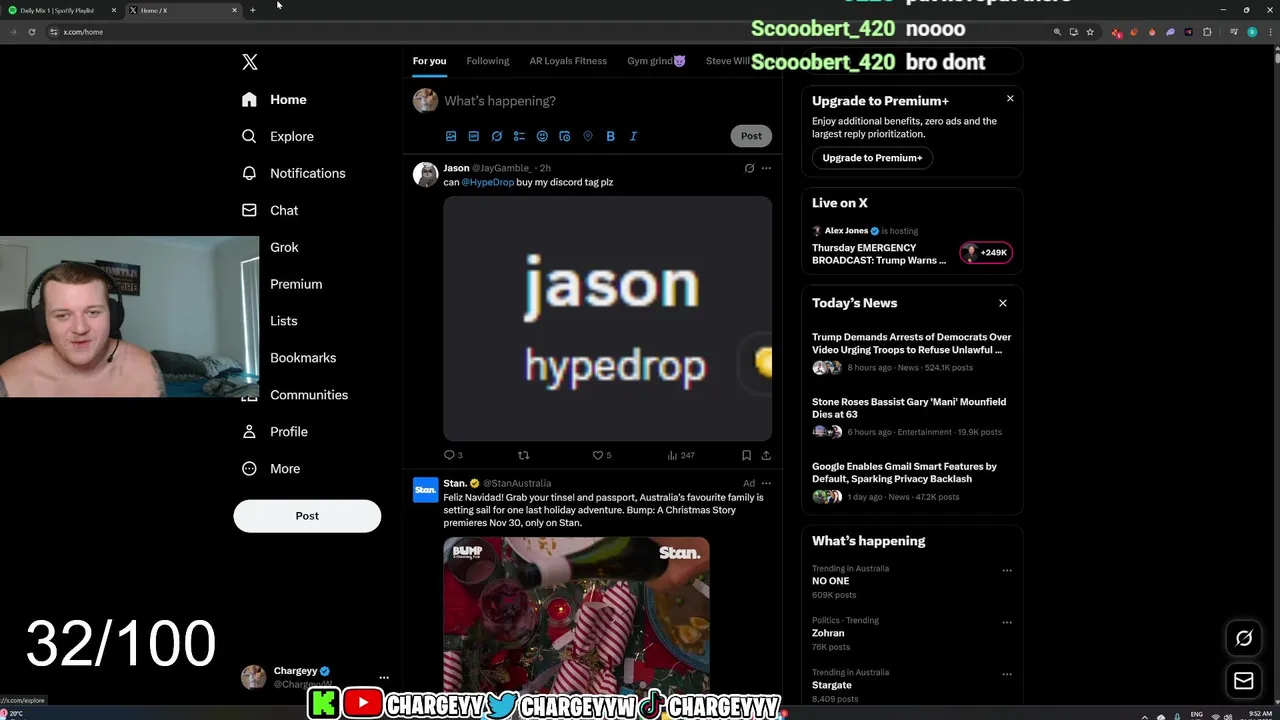The height and width of the screenshot is (720, 1280).
Task: Like Jason's post with the heart icon
Action: pyautogui.click(x=598, y=455)
